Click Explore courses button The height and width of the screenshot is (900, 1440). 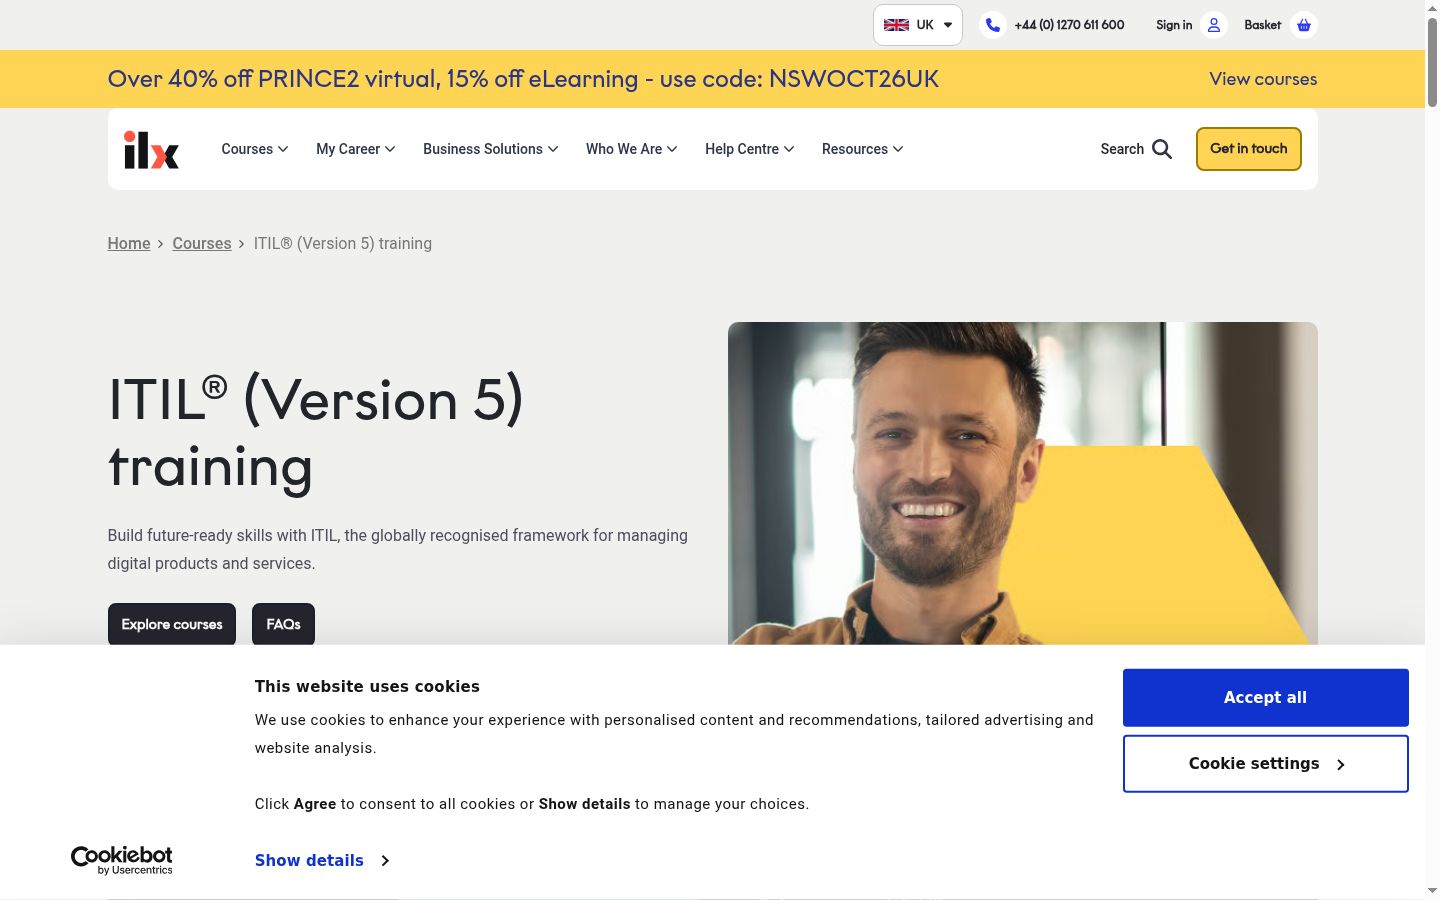tap(172, 624)
